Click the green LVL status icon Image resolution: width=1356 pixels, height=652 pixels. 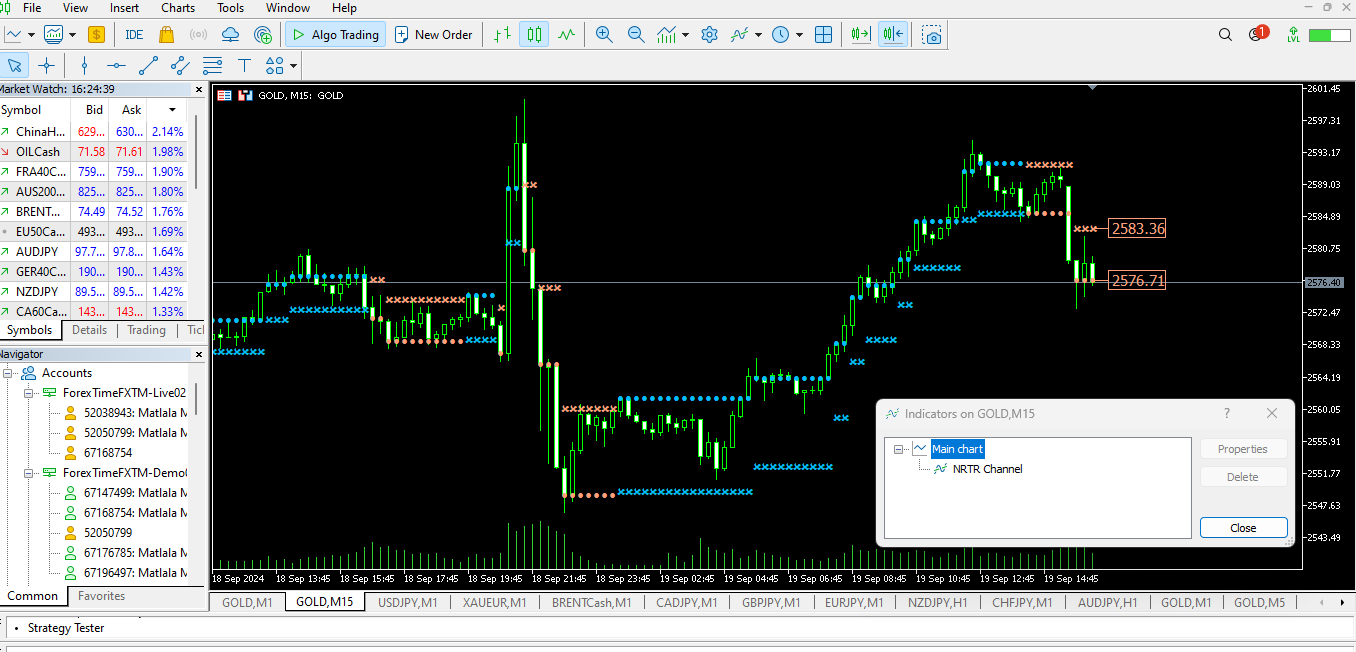pyautogui.click(x=1294, y=35)
